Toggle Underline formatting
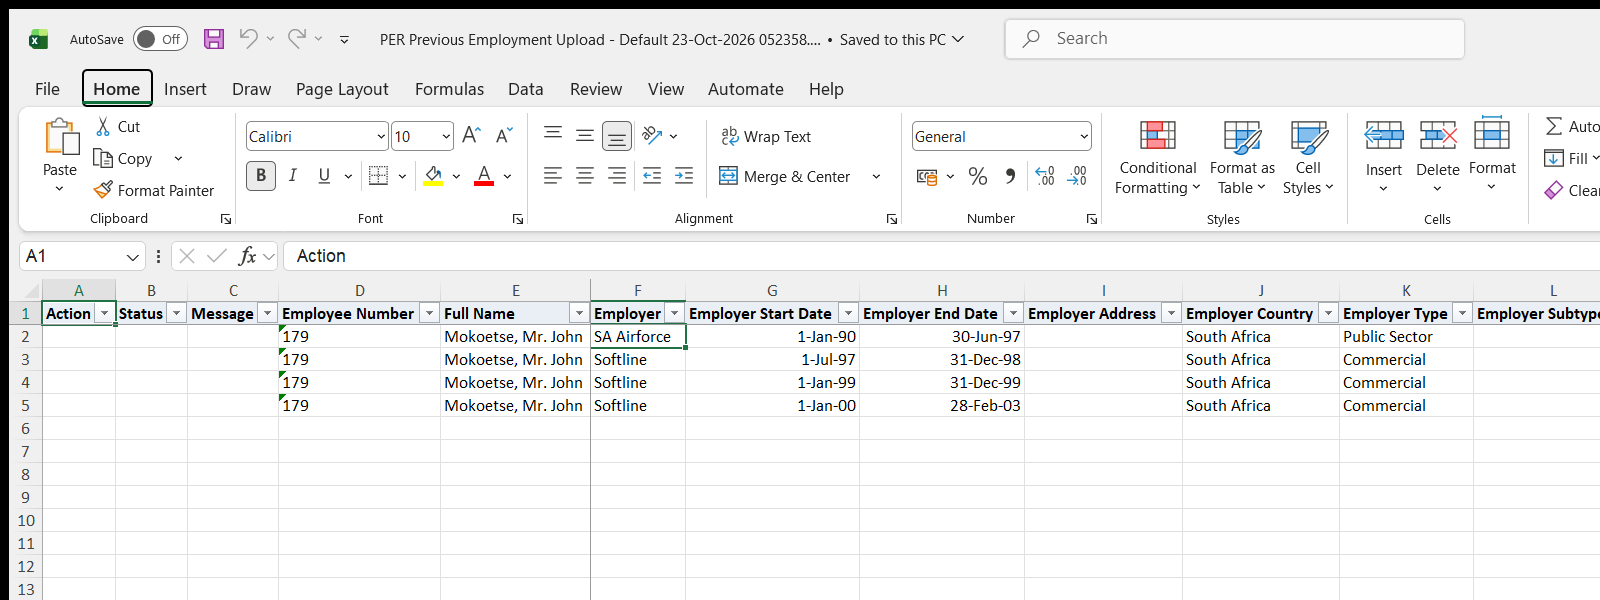1600x600 pixels. click(x=324, y=176)
